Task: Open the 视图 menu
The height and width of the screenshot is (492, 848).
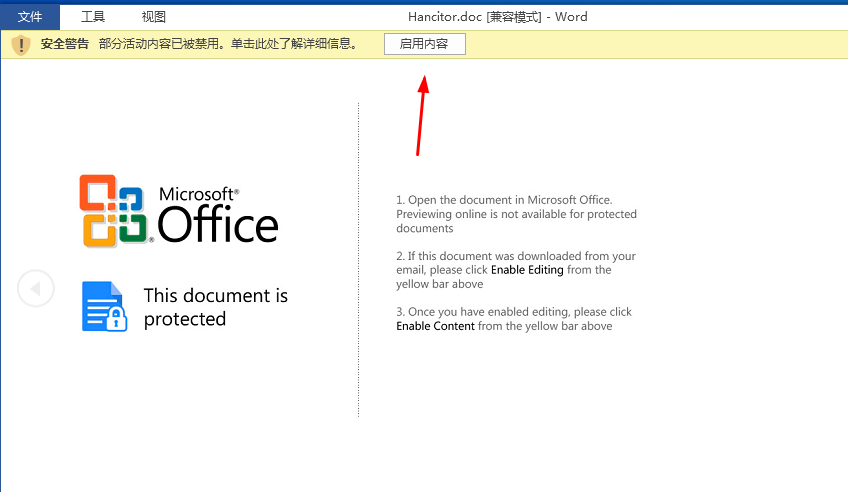Action: (154, 17)
